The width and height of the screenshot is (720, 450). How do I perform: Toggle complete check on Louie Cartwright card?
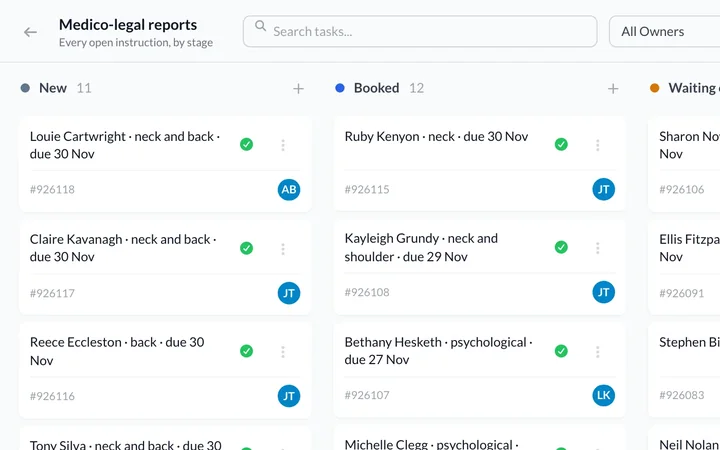[247, 144]
